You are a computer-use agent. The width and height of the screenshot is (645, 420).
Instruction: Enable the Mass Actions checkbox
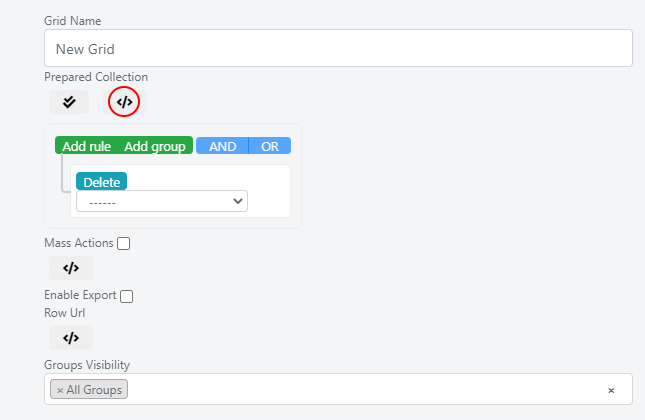pos(123,244)
